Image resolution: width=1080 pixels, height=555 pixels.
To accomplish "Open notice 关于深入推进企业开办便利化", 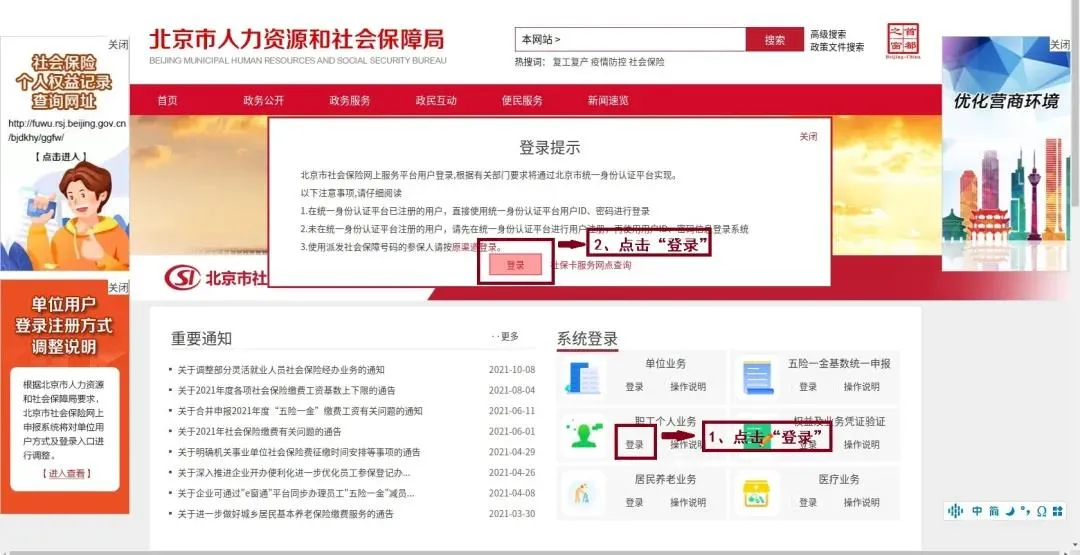I will point(294,473).
